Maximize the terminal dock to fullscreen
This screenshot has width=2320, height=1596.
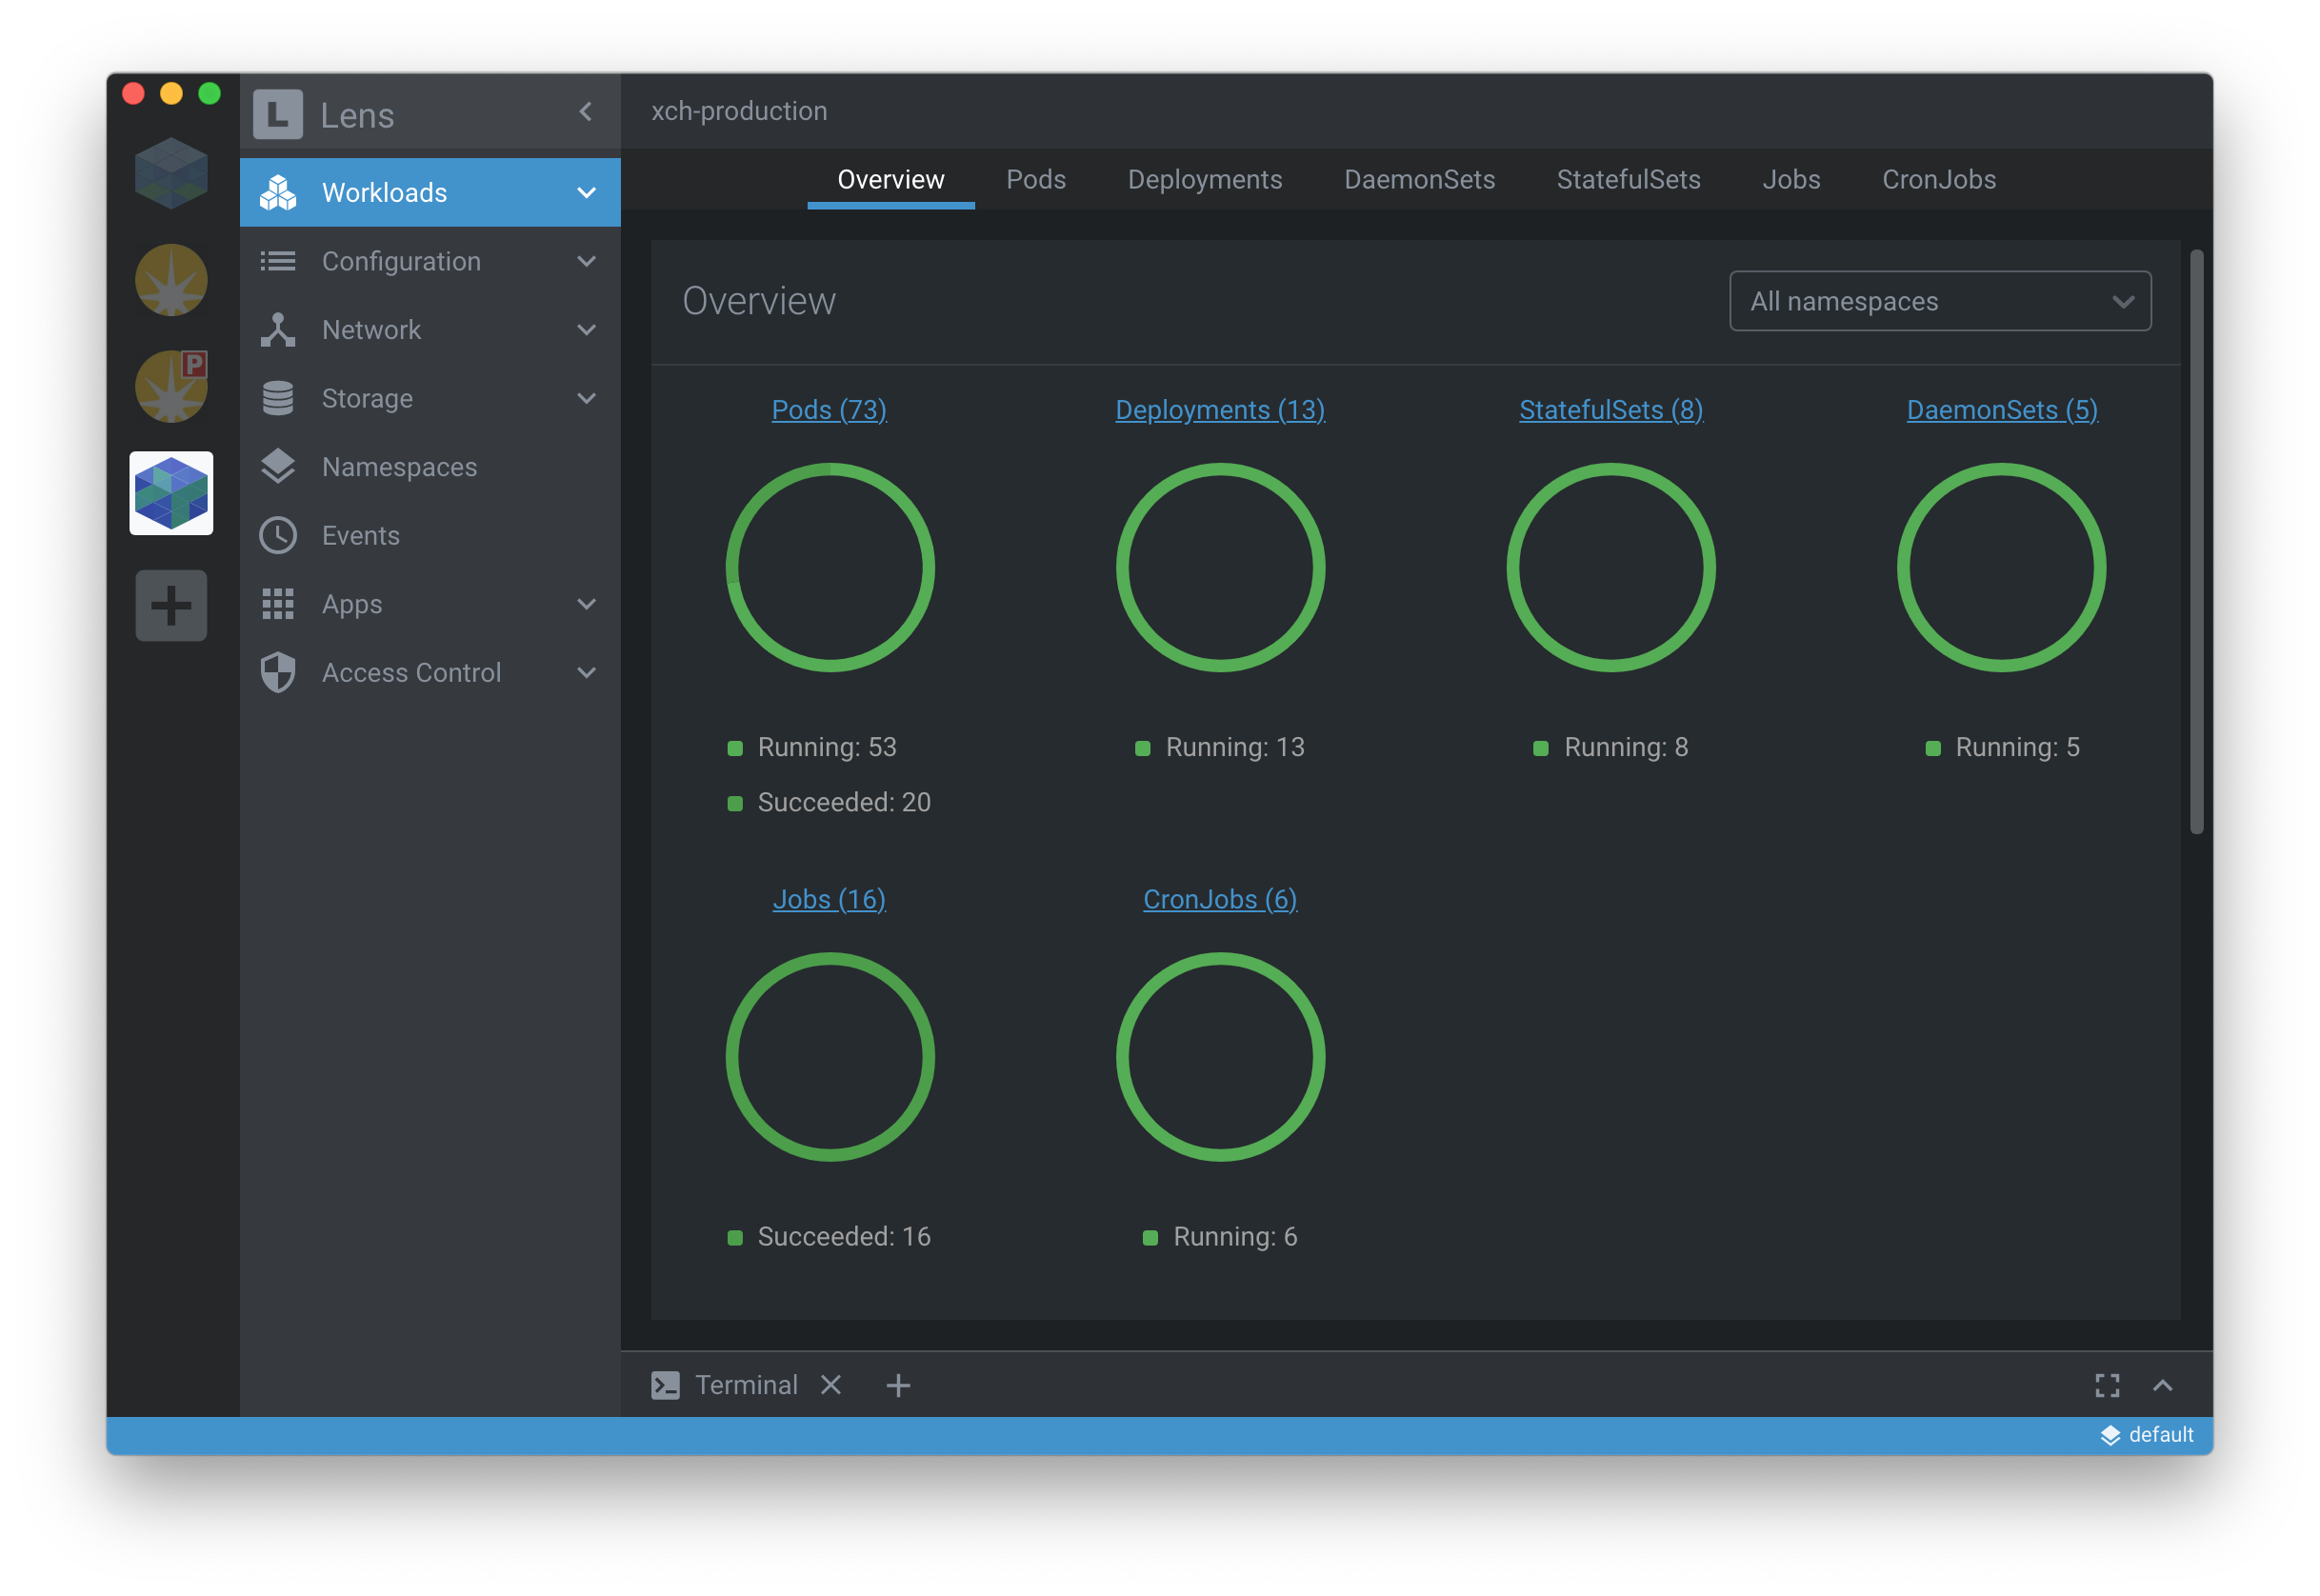[x=2107, y=1385]
